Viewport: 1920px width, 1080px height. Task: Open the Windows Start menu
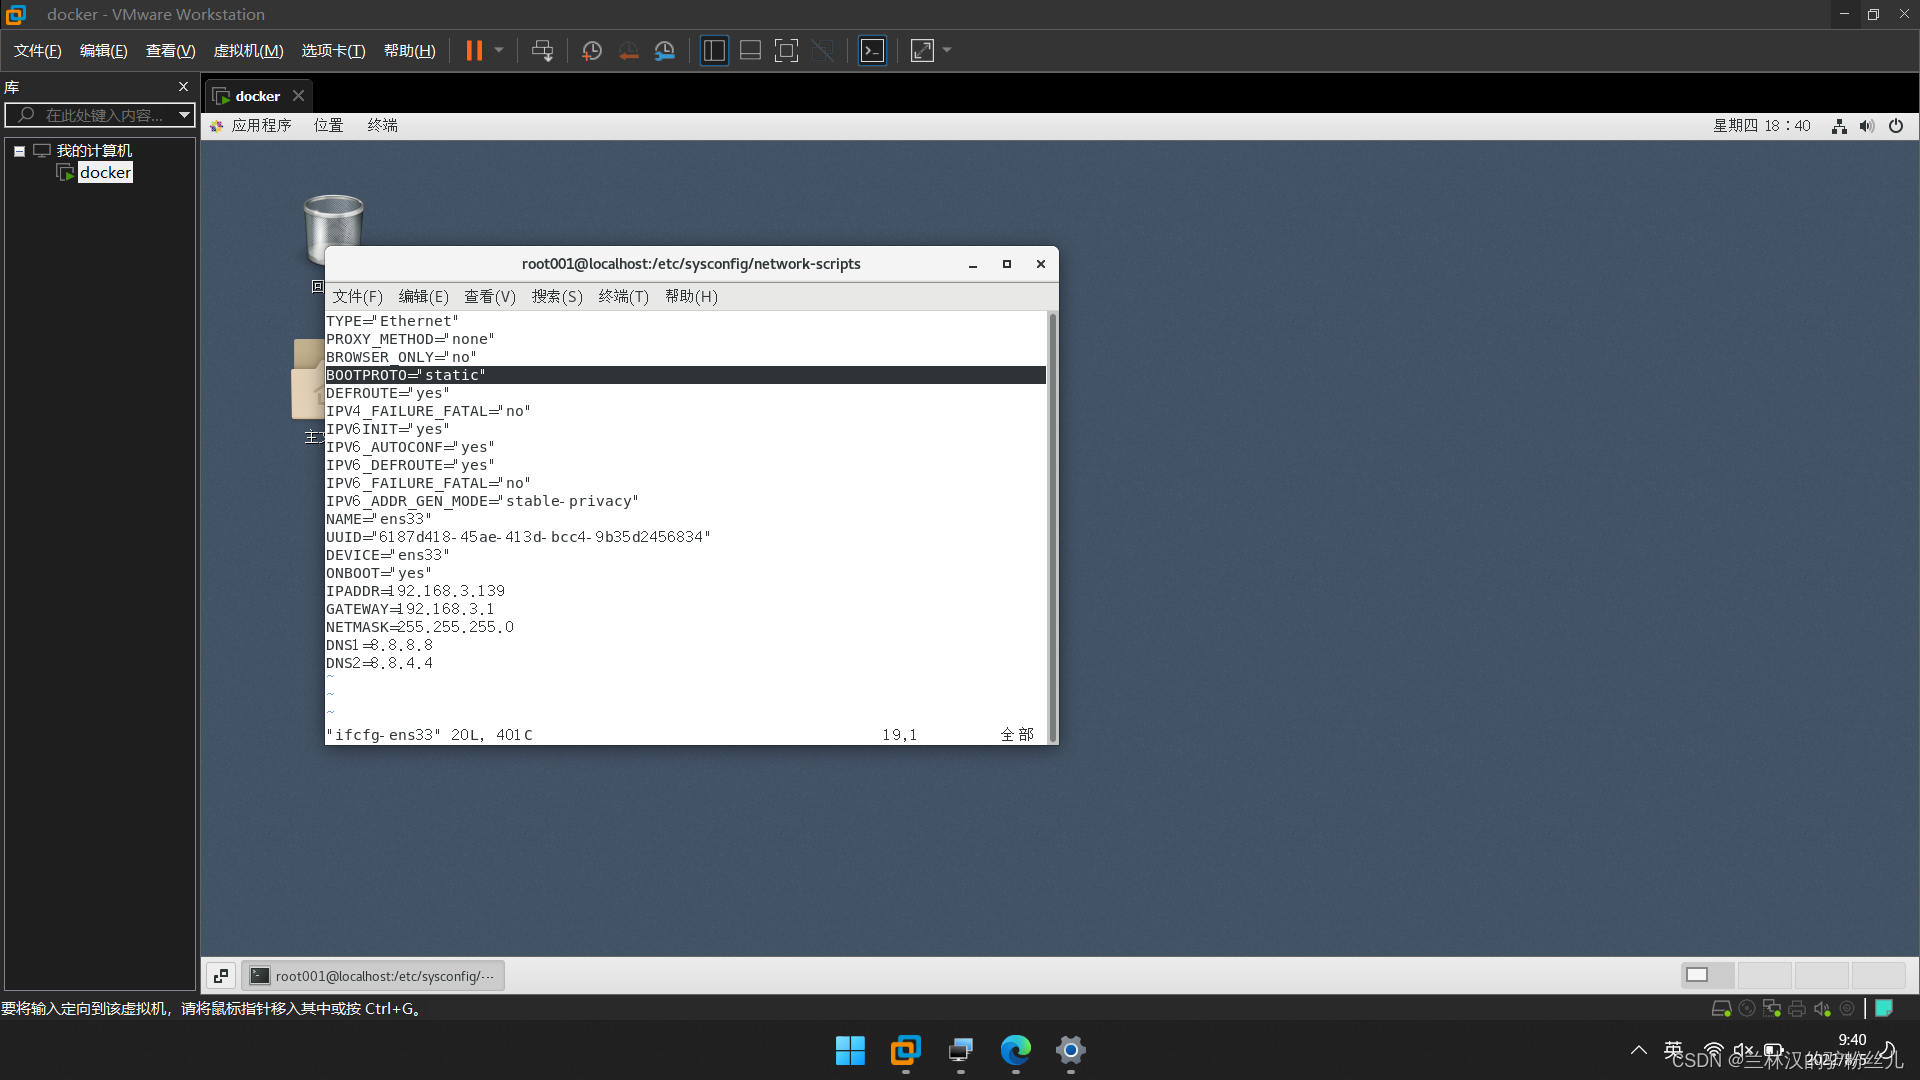[x=850, y=1051]
